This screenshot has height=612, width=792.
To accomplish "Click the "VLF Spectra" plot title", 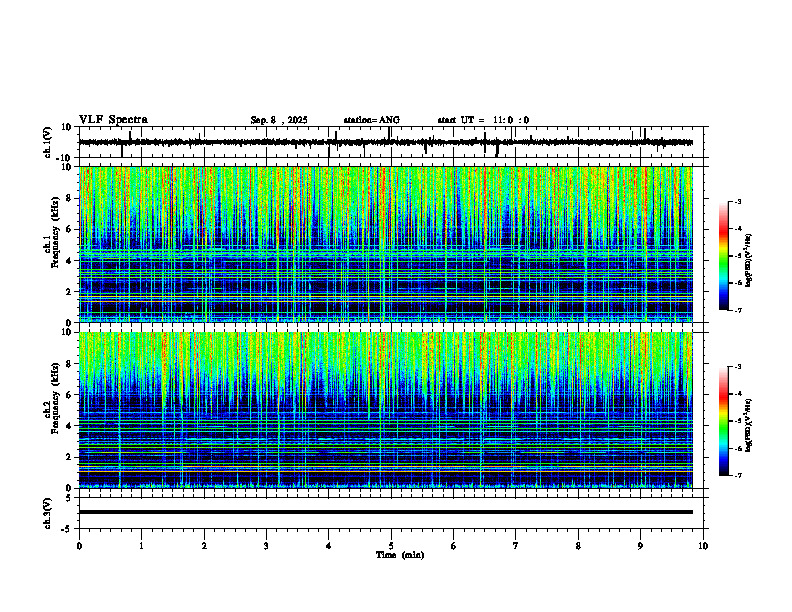I will (x=113, y=120).
